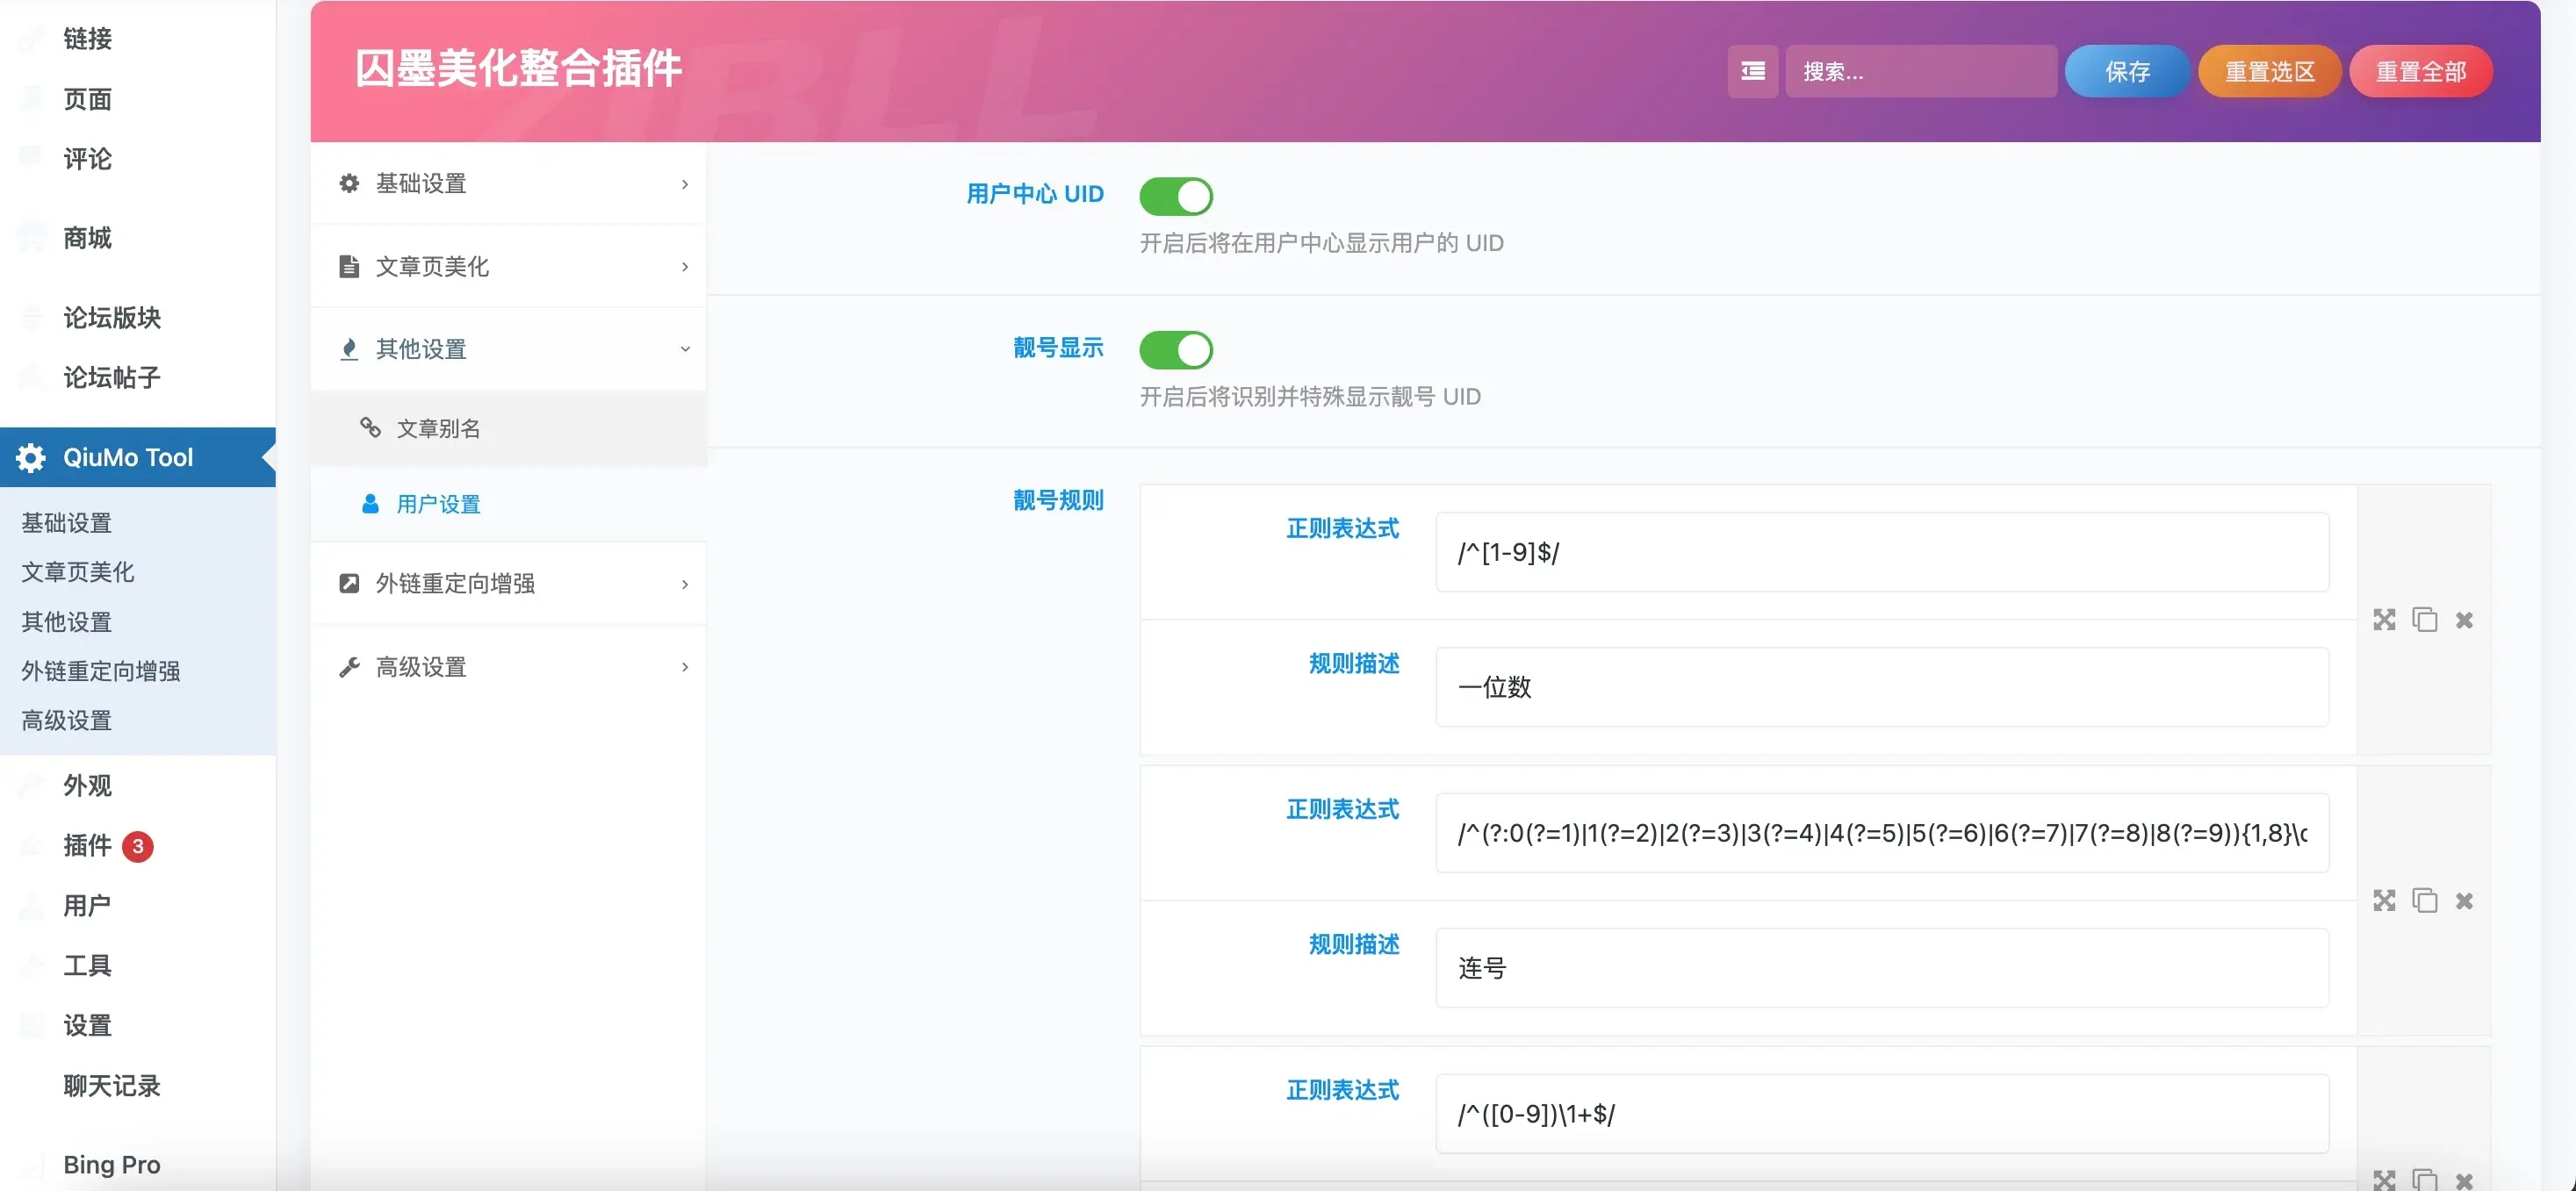
Task: Toggle off the 用户中心 UID switch
Action: [1176, 196]
